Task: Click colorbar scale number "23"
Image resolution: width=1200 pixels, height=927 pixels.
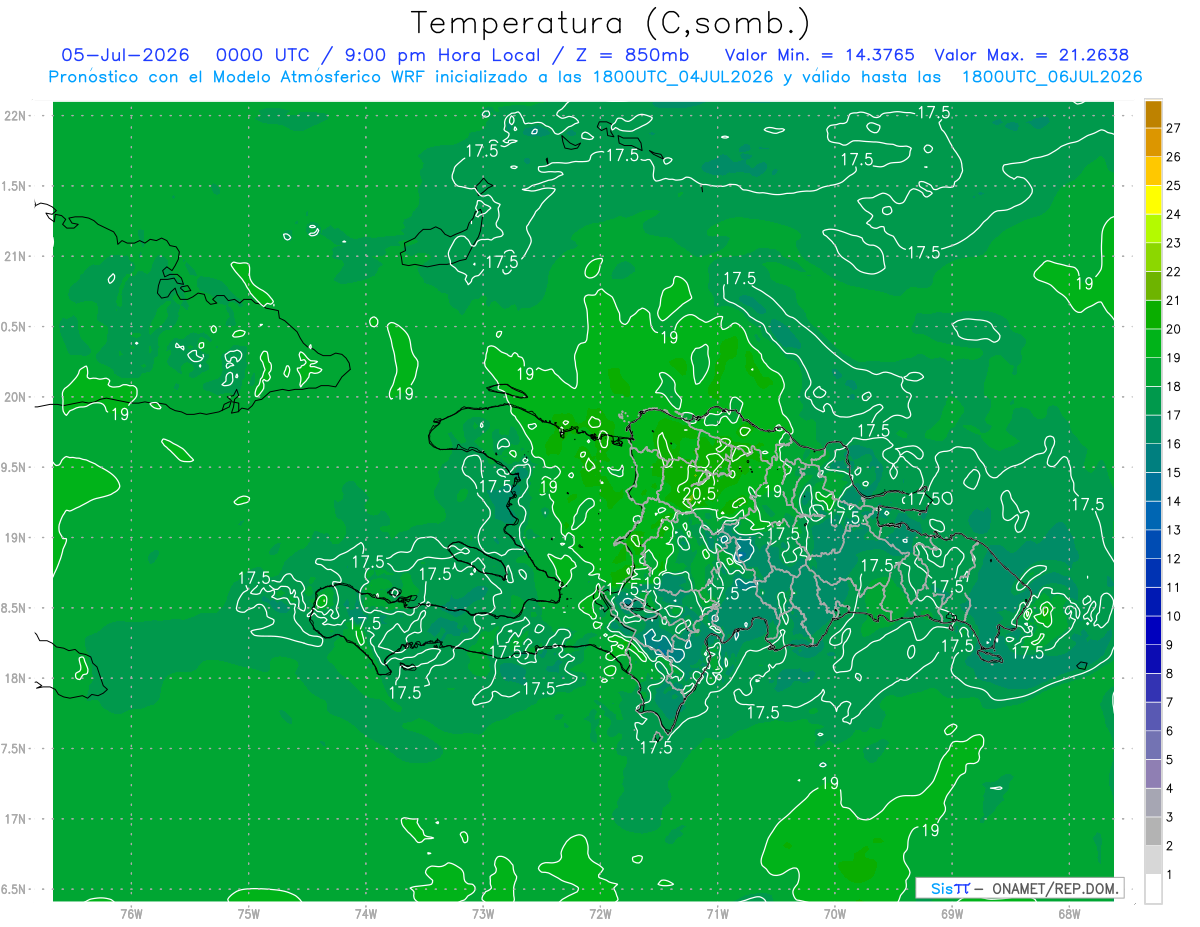Action: pos(1174,243)
